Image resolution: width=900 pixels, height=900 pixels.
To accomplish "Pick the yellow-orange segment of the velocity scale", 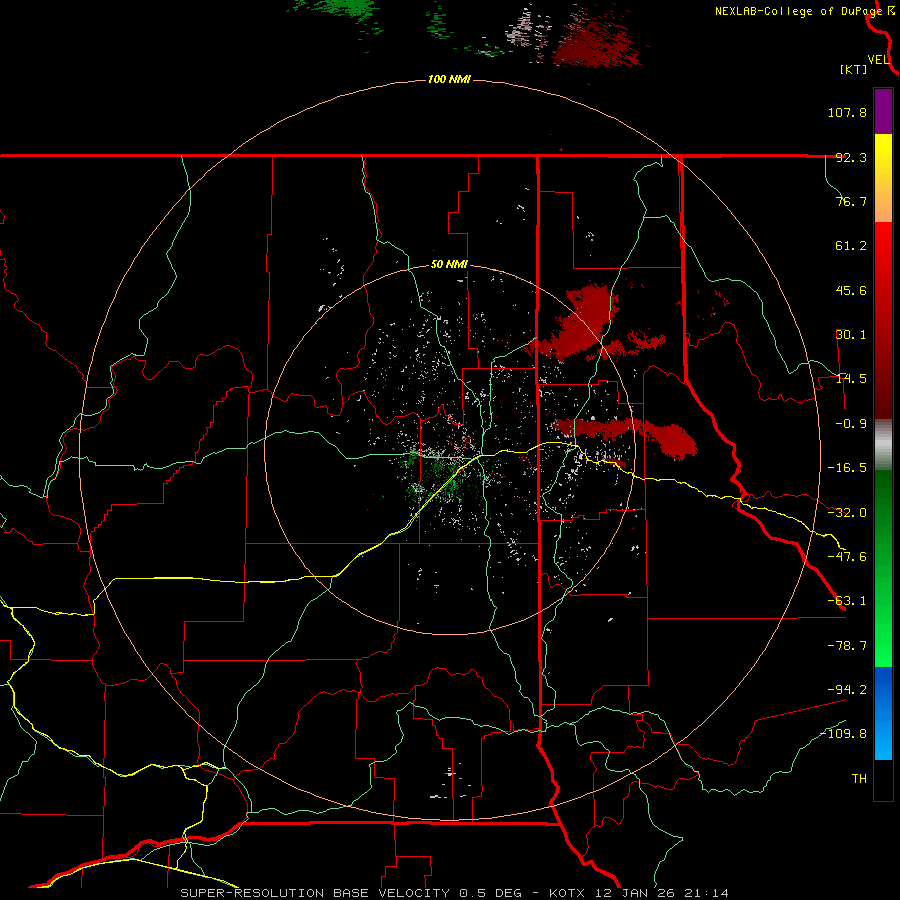I will [883, 178].
